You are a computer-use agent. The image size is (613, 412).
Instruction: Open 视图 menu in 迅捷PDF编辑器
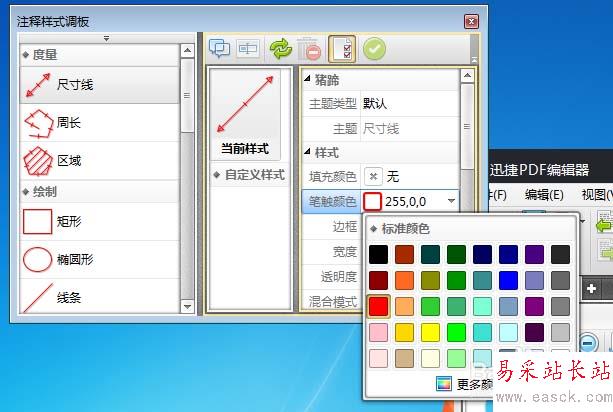coord(597,194)
